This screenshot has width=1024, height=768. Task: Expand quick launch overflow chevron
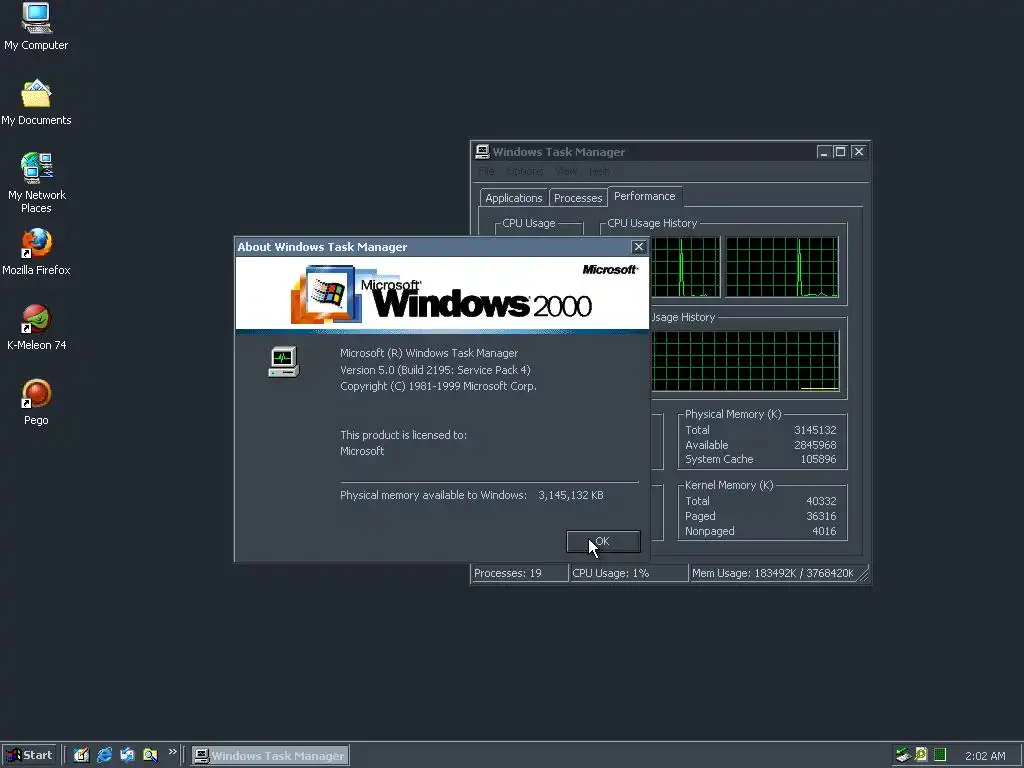tap(172, 752)
